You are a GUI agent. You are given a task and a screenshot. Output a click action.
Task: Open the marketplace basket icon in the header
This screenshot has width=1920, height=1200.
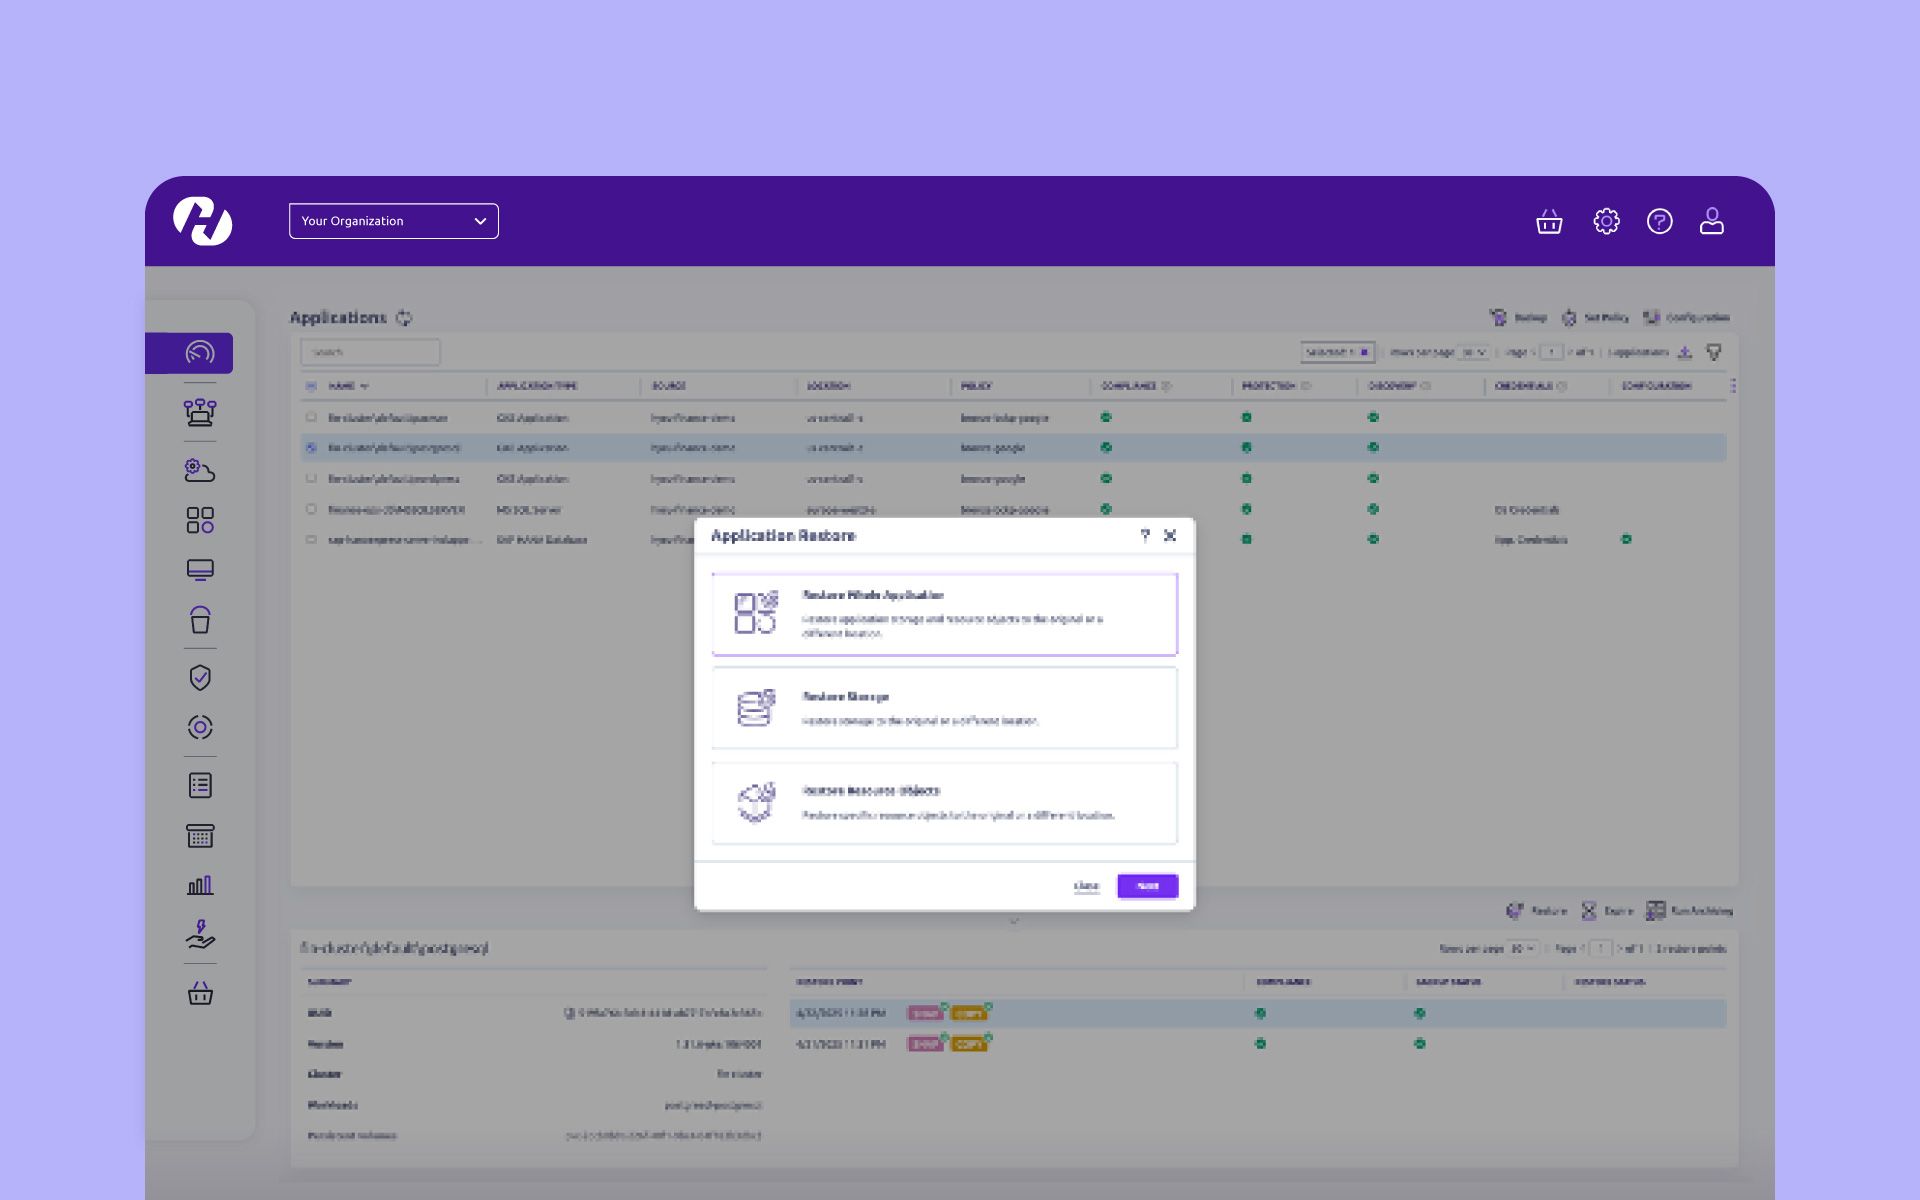click(x=1549, y=221)
